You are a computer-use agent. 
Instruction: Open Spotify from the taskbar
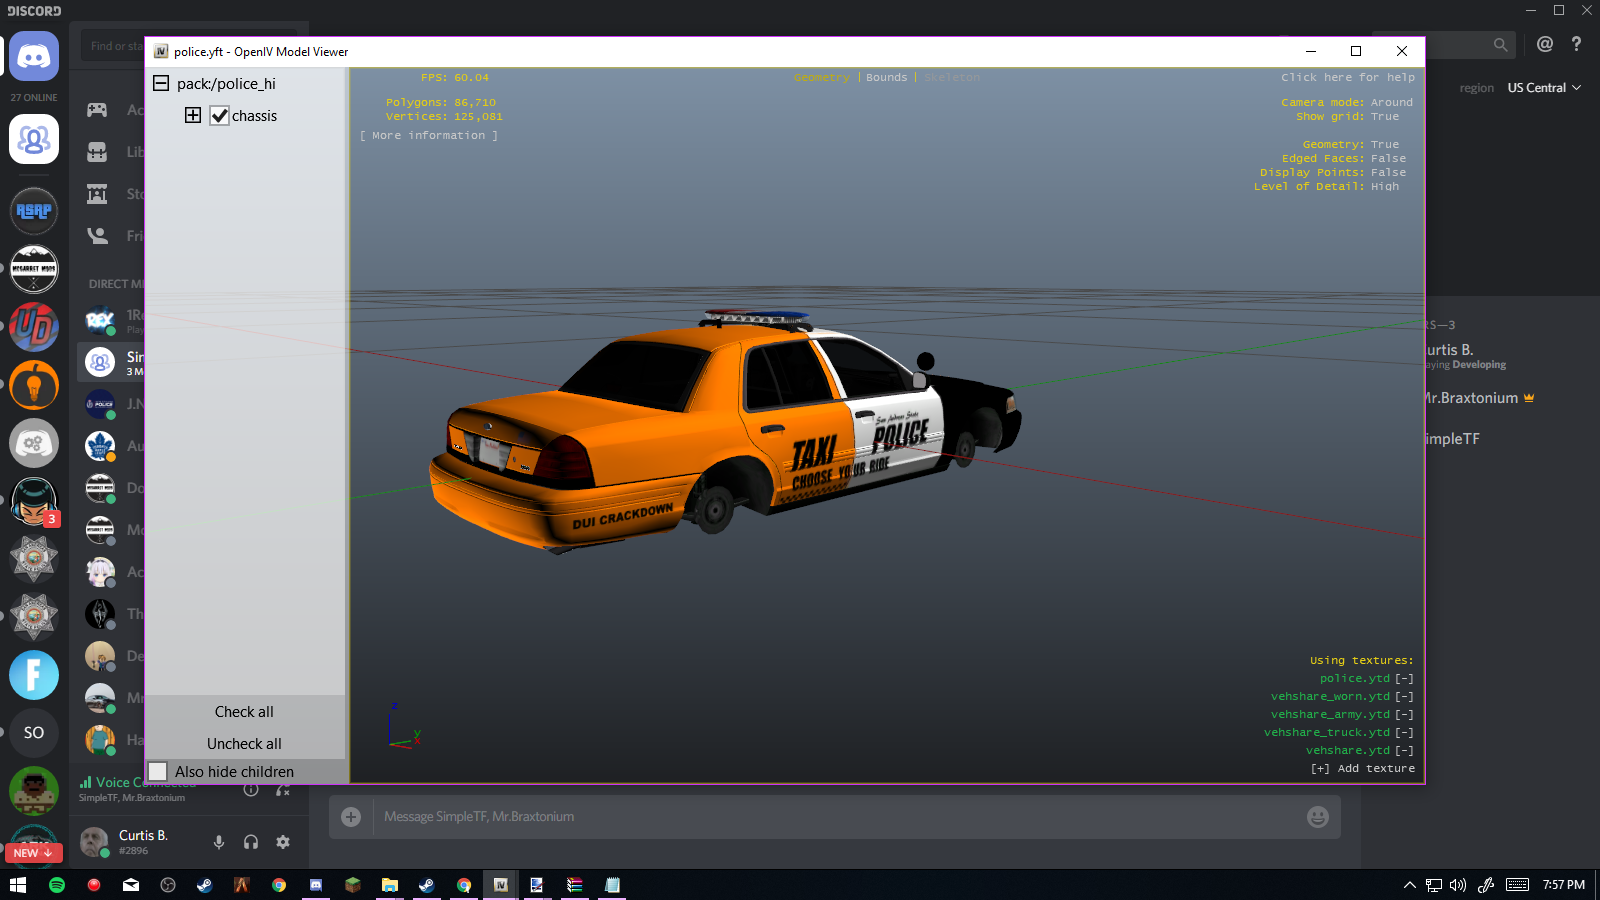(x=57, y=885)
